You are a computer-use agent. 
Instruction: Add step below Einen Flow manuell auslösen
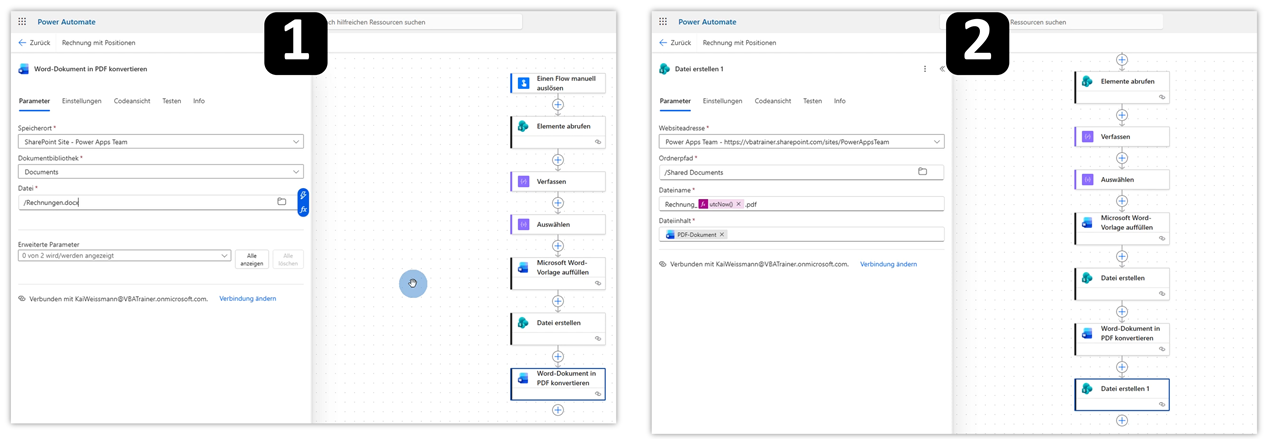coord(558,105)
